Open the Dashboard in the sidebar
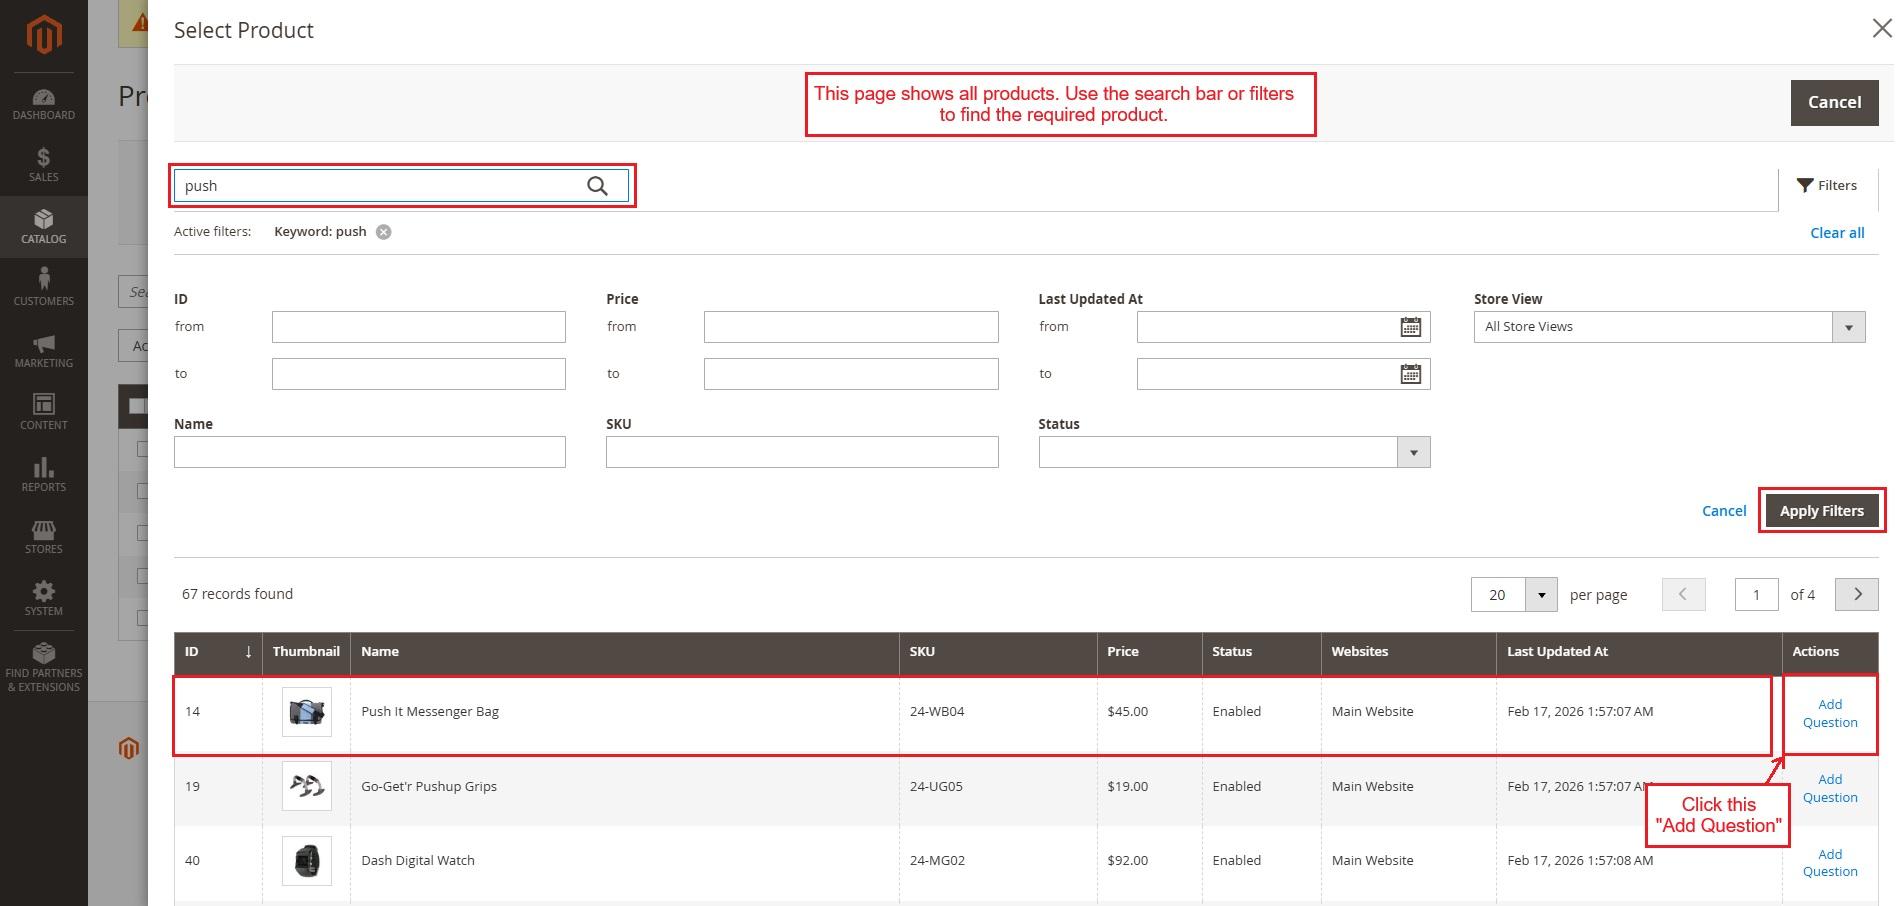Image resolution: width=1898 pixels, height=906 pixels. tap(43, 104)
